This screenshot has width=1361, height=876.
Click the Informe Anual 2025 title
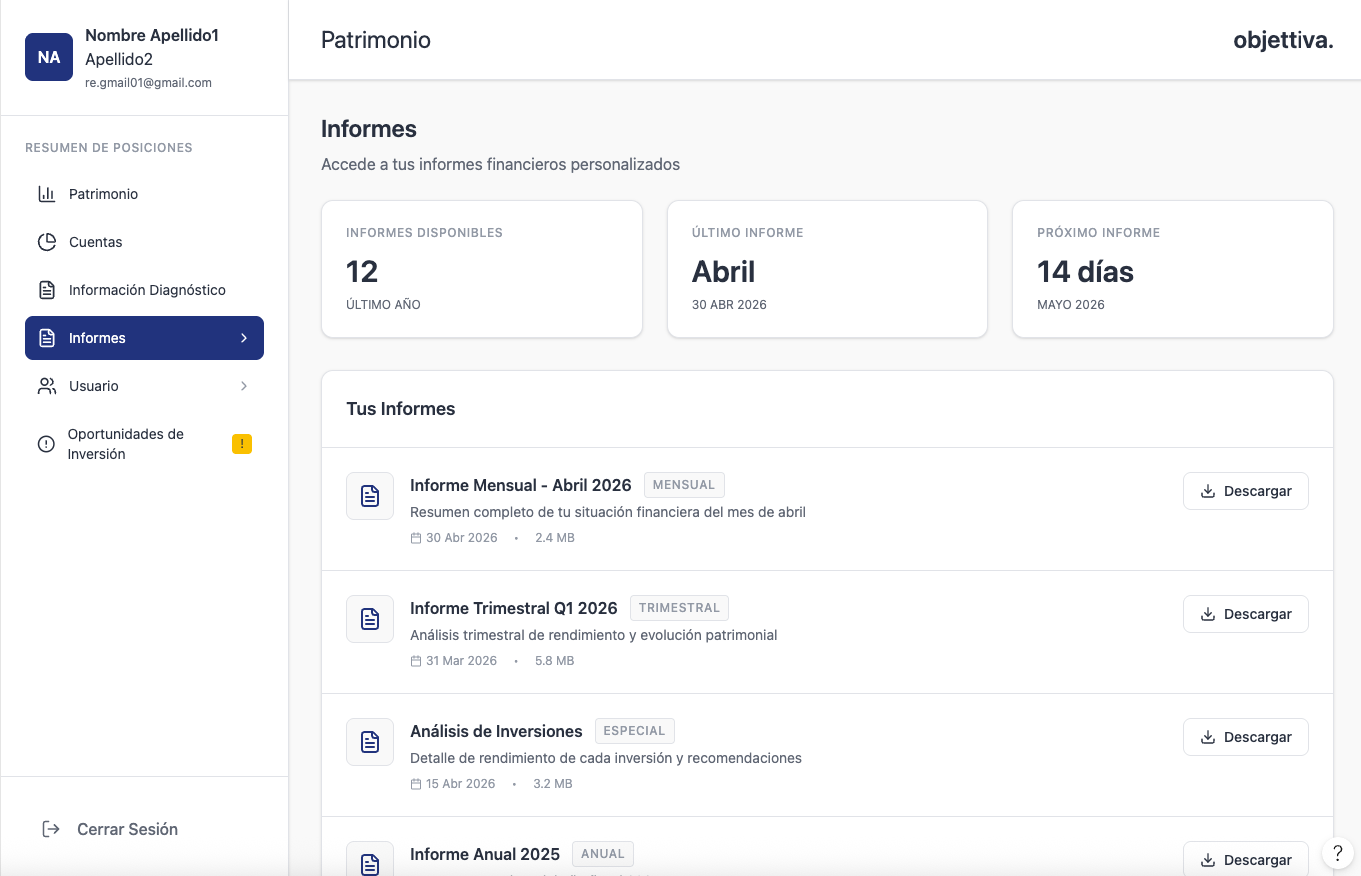coord(485,854)
